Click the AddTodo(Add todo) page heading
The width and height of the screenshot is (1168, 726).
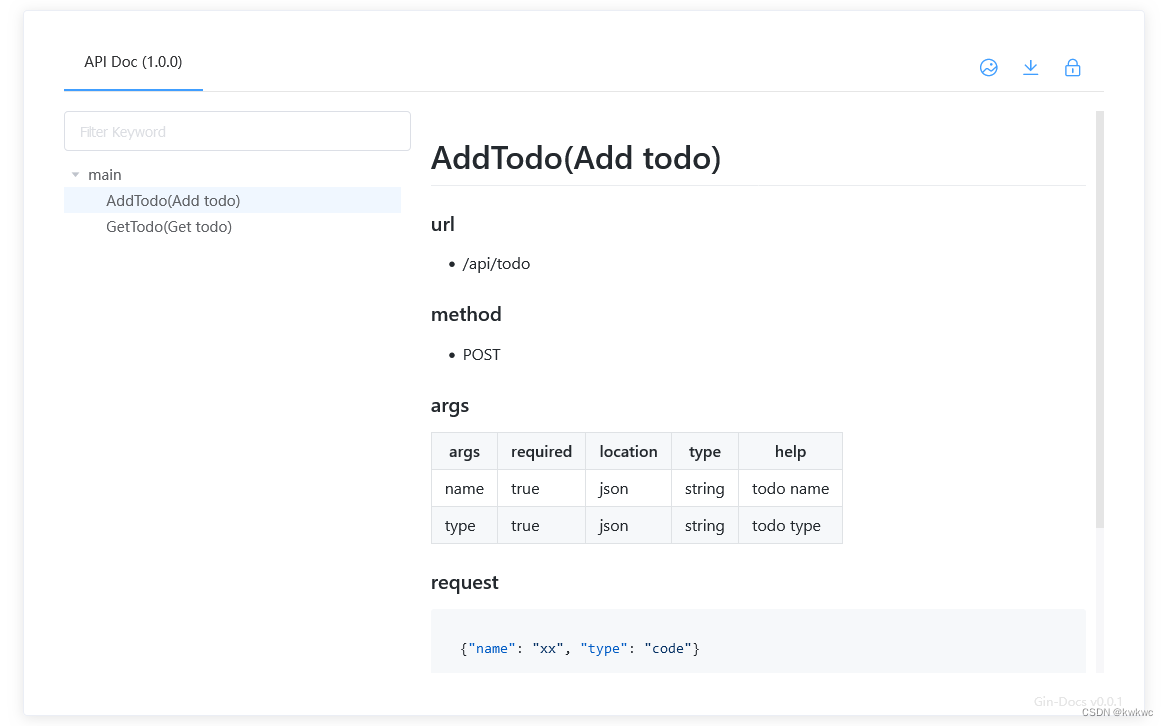point(576,158)
